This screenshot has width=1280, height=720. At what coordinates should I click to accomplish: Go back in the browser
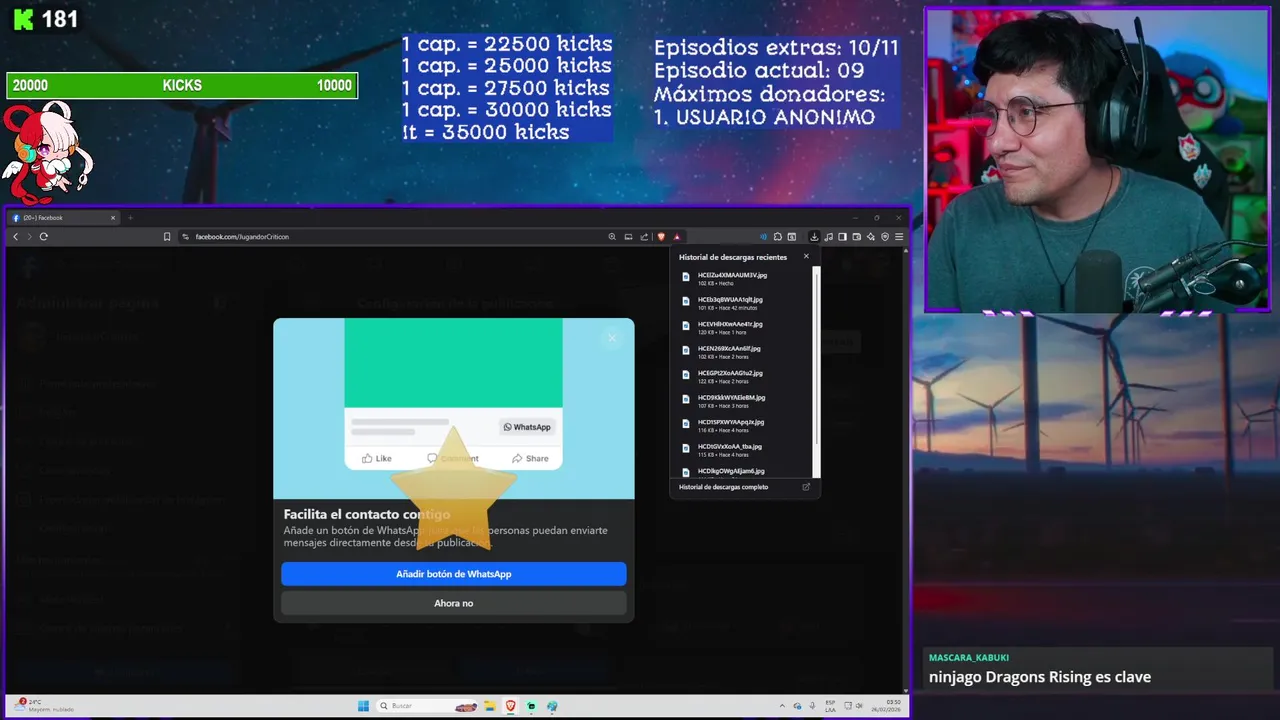pos(16,237)
